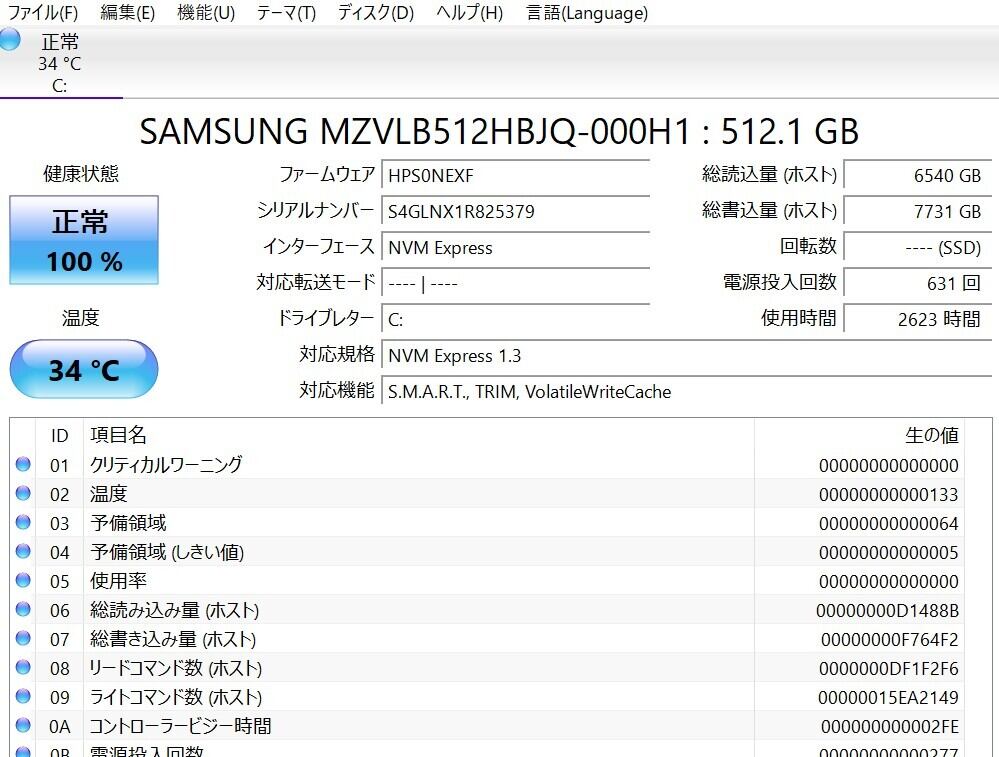Viewport: 999px width, 757px height.
Task: Click the 項目名 column header
Action: [x=118, y=435]
